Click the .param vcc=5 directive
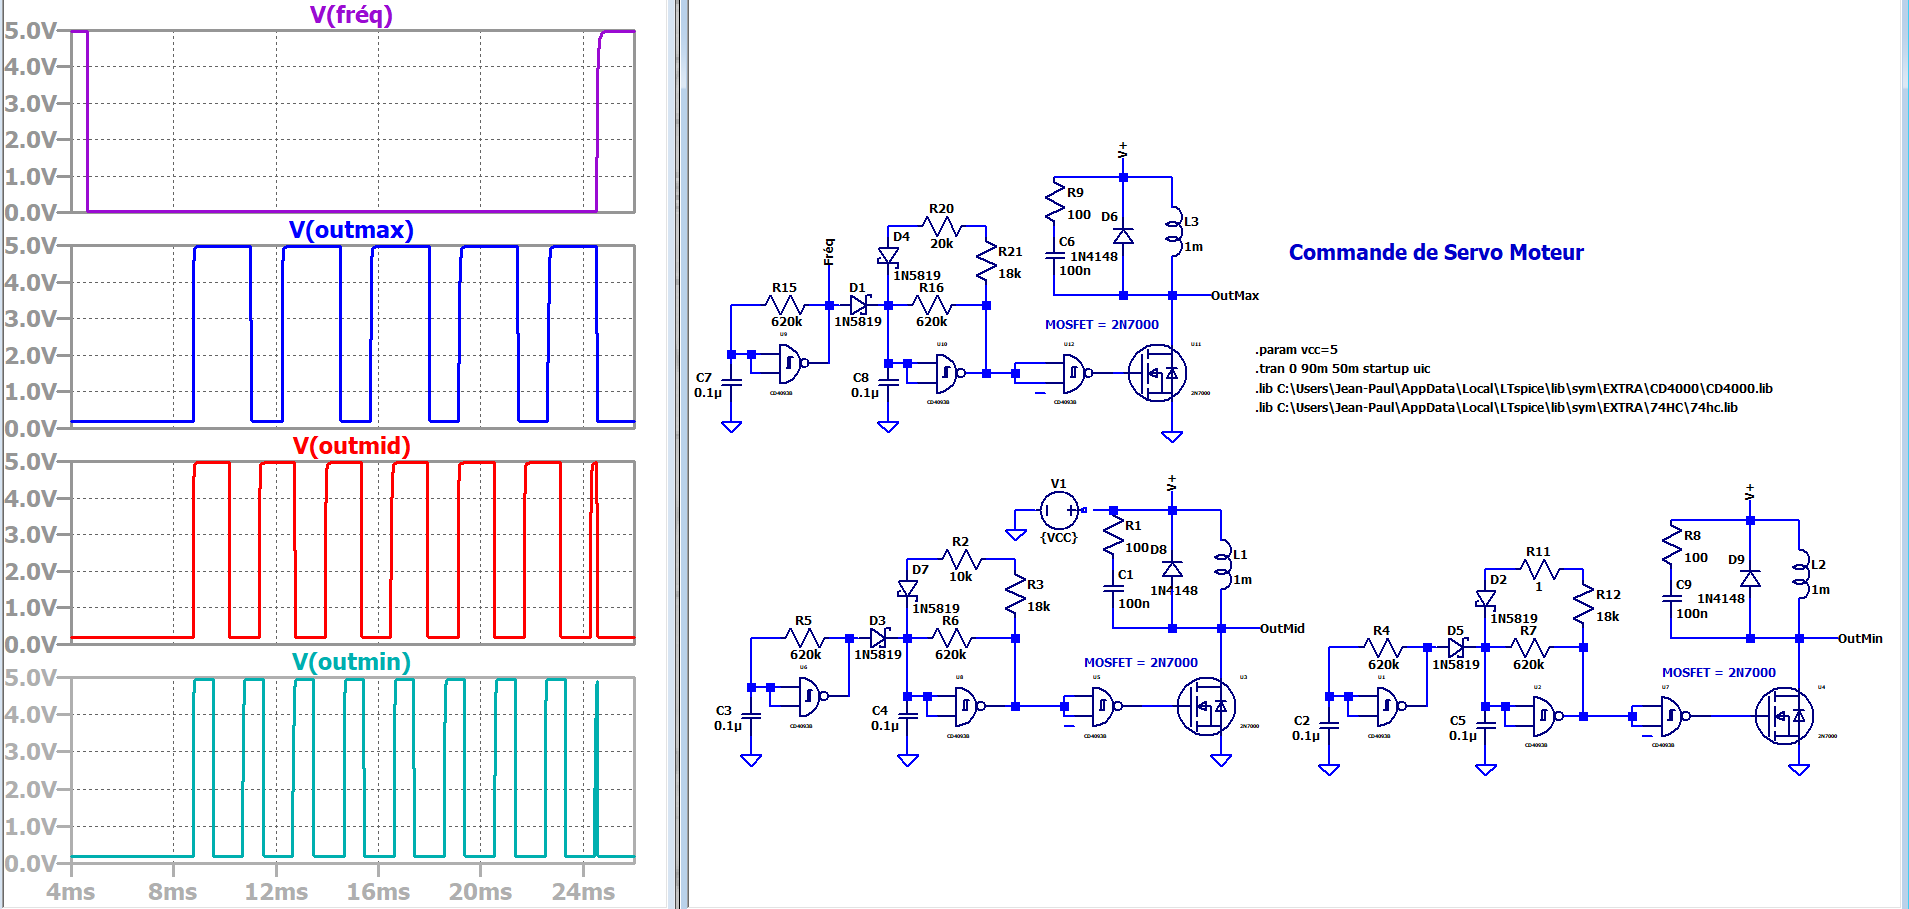The height and width of the screenshot is (909, 1909). pos(1296,350)
